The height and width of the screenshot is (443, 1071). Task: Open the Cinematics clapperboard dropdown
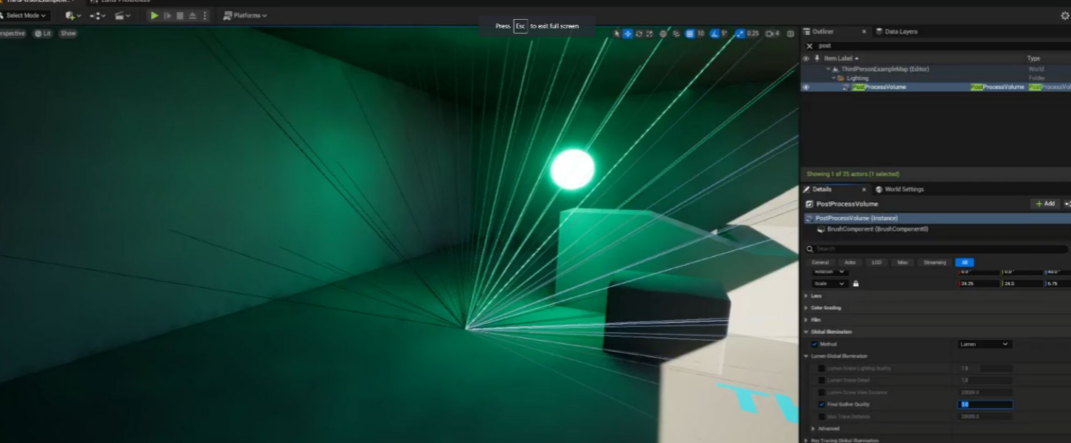tap(123, 15)
